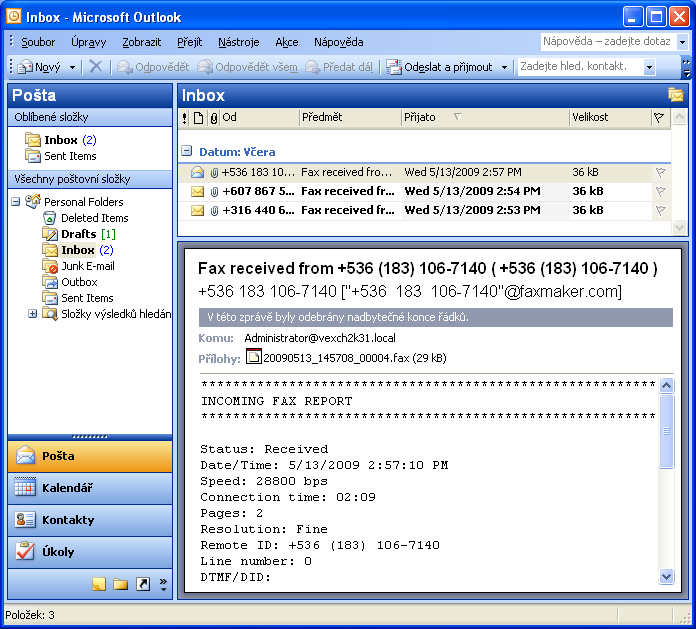The width and height of the screenshot is (696, 629).
Task: Open the Deleted Items folder
Action: coord(86,218)
